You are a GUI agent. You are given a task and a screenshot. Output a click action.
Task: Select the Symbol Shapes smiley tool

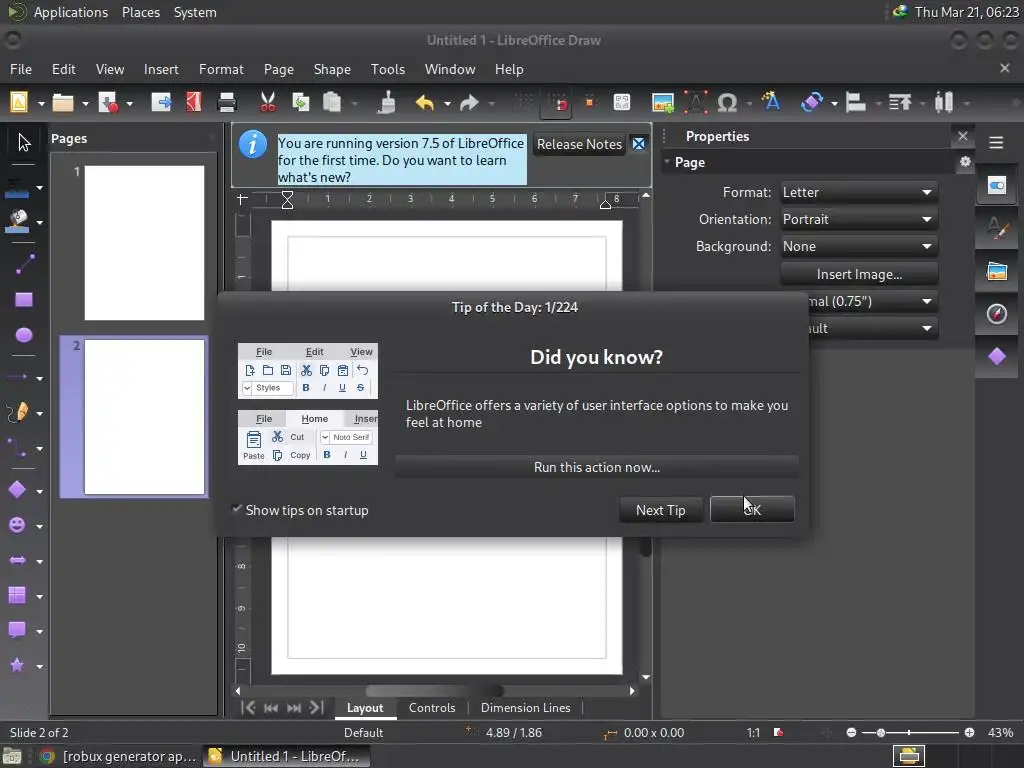17,525
